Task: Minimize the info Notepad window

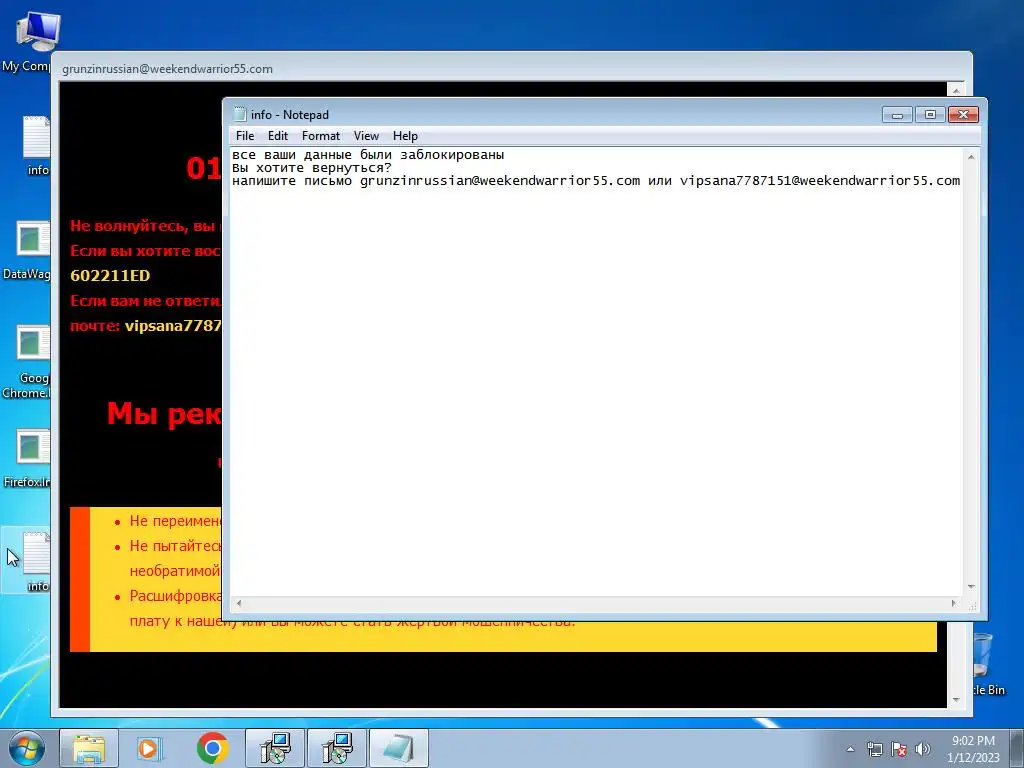Action: [x=897, y=115]
